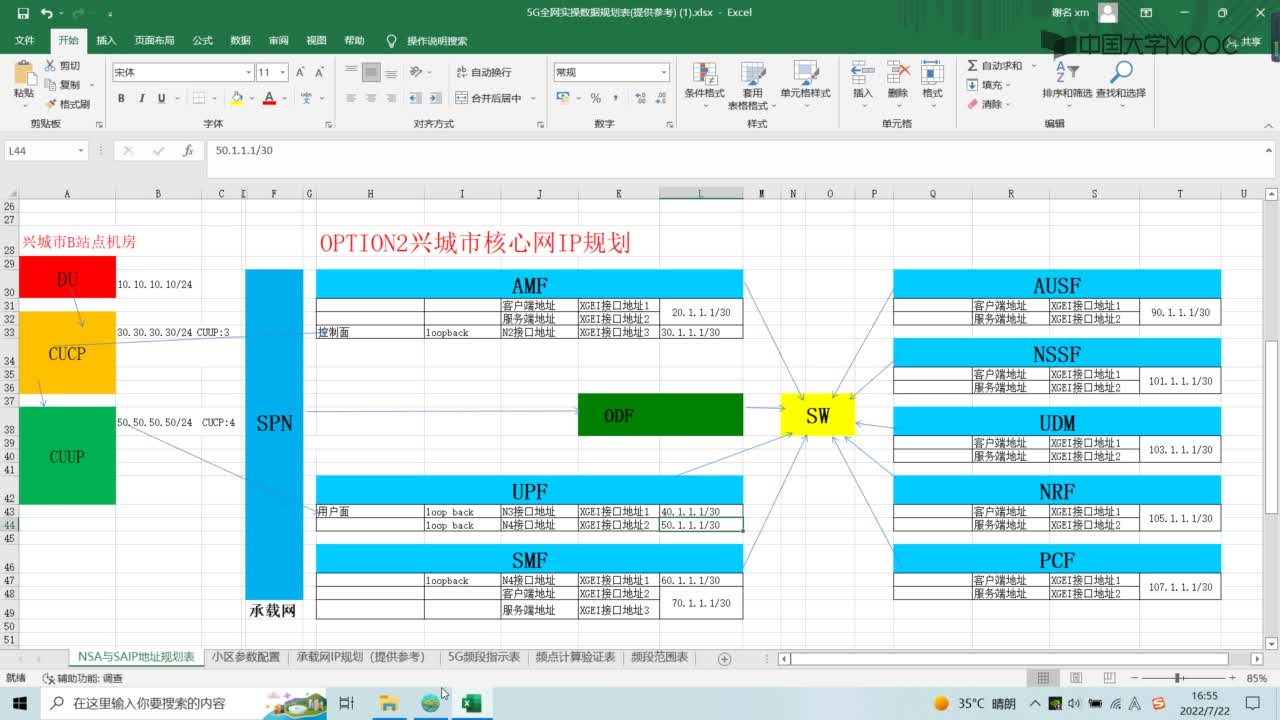Toggle middle vertical alignment
Image resolution: width=1280 pixels, height=720 pixels.
371,72
